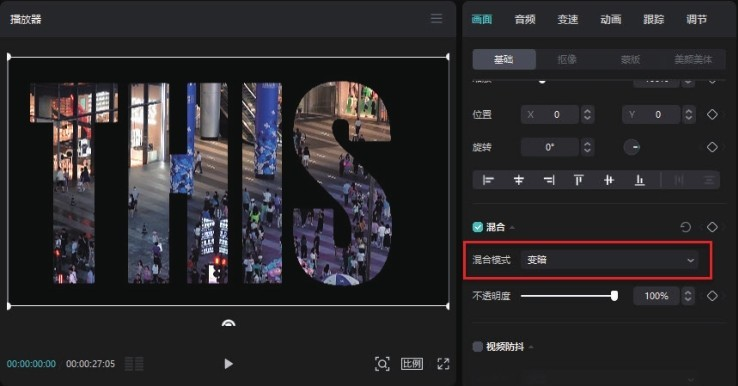Screen dimensions: 738x386
Task: Adjust the 不透明度 slider handle
Action: [614, 296]
